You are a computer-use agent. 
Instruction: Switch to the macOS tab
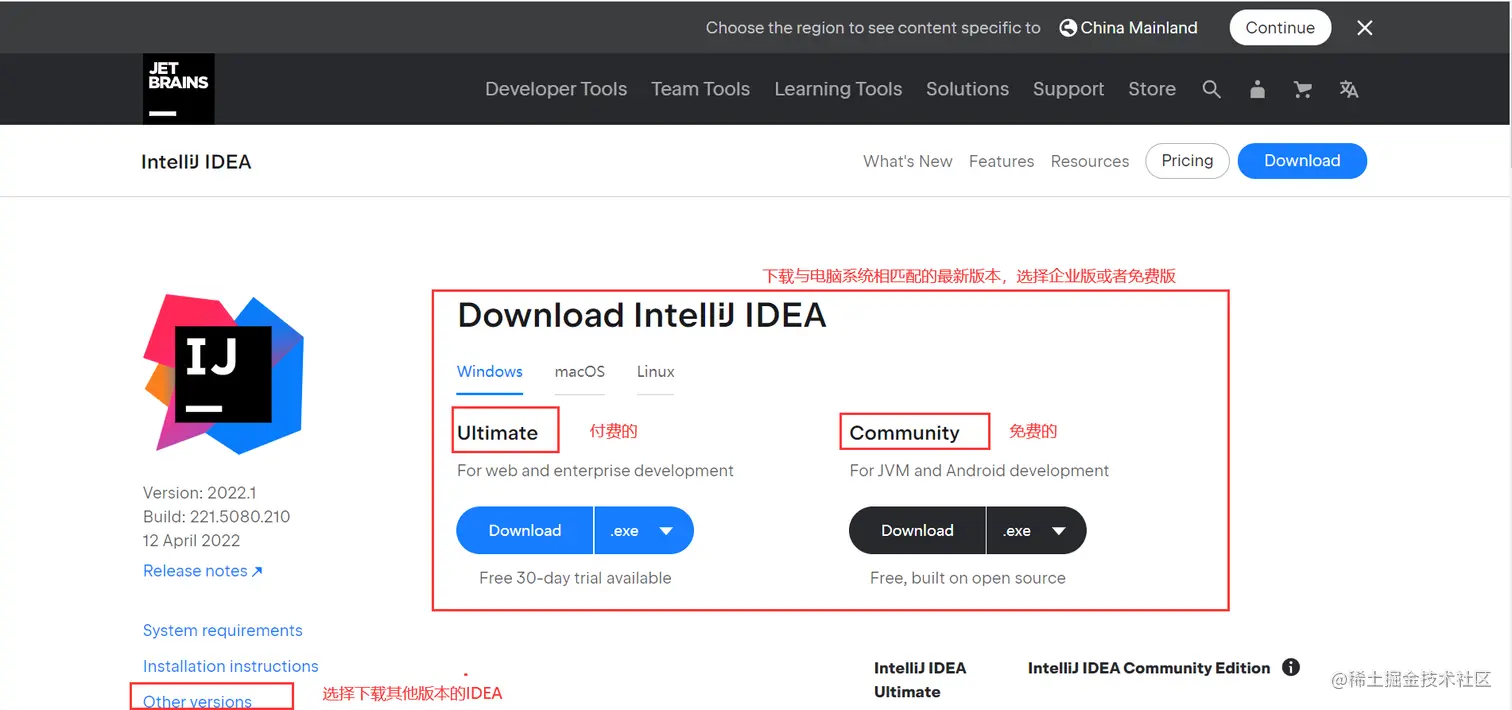click(580, 371)
